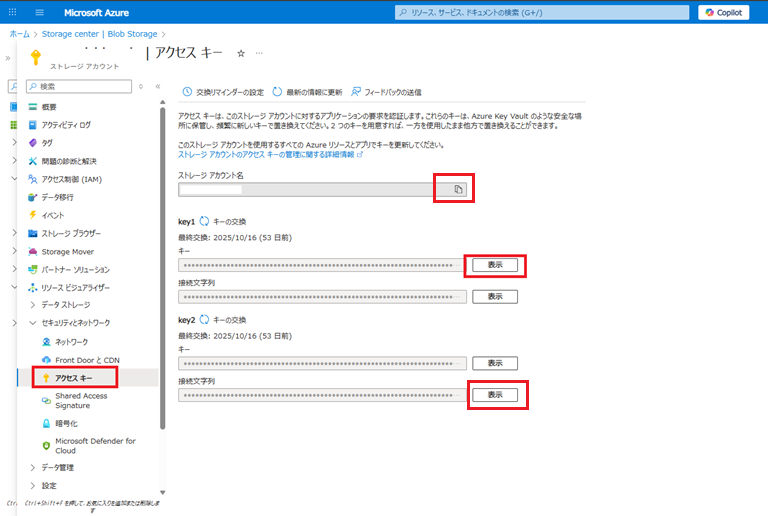The image size is (768, 516).
Task: Click the リソース ビジュアライザー icon
Action: 33,287
